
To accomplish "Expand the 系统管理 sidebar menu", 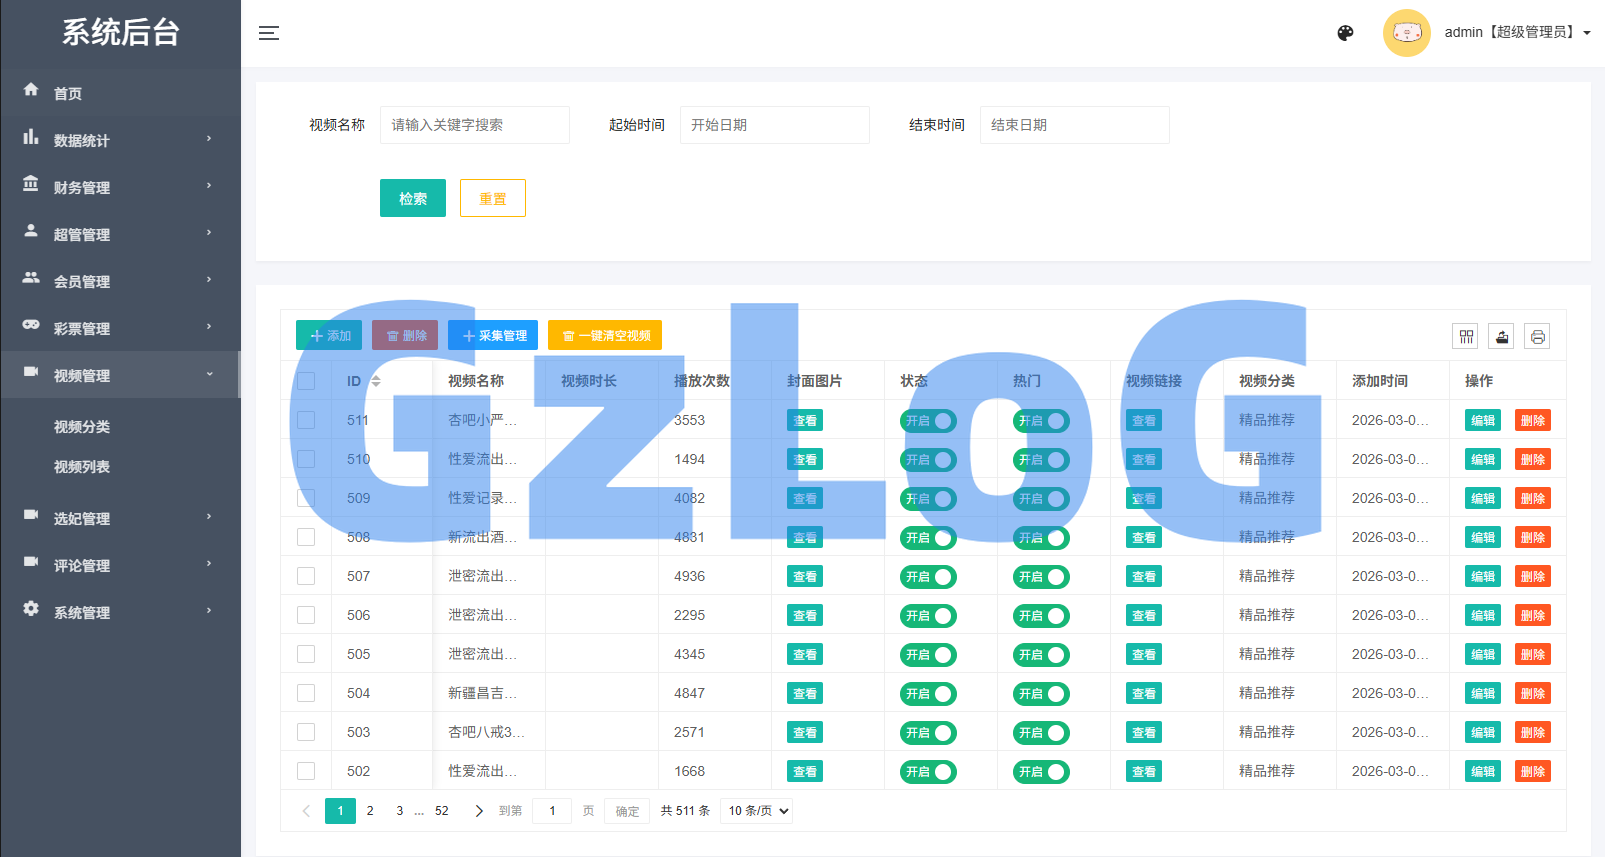I will 120,612.
